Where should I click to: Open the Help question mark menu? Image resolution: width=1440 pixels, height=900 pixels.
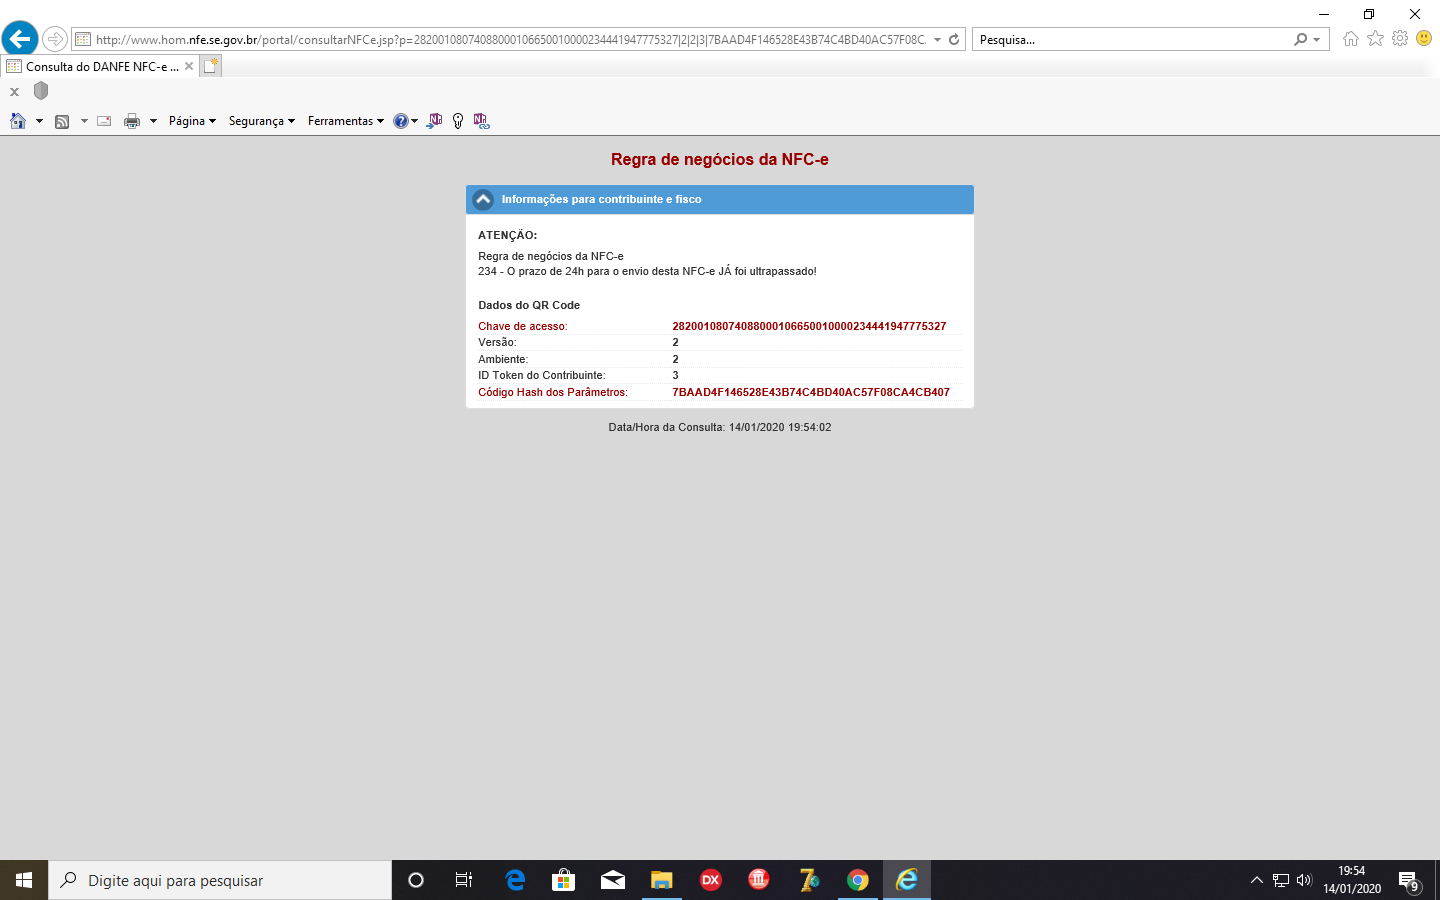(x=405, y=121)
